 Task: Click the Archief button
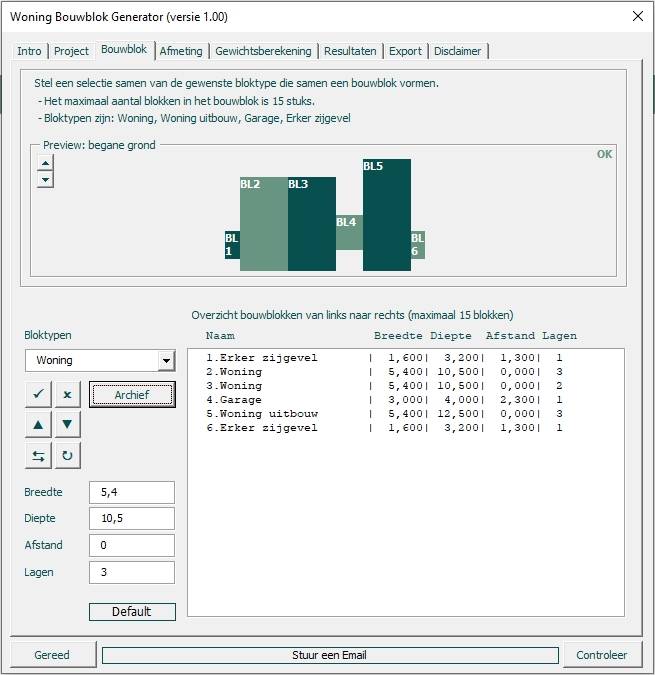(132, 394)
